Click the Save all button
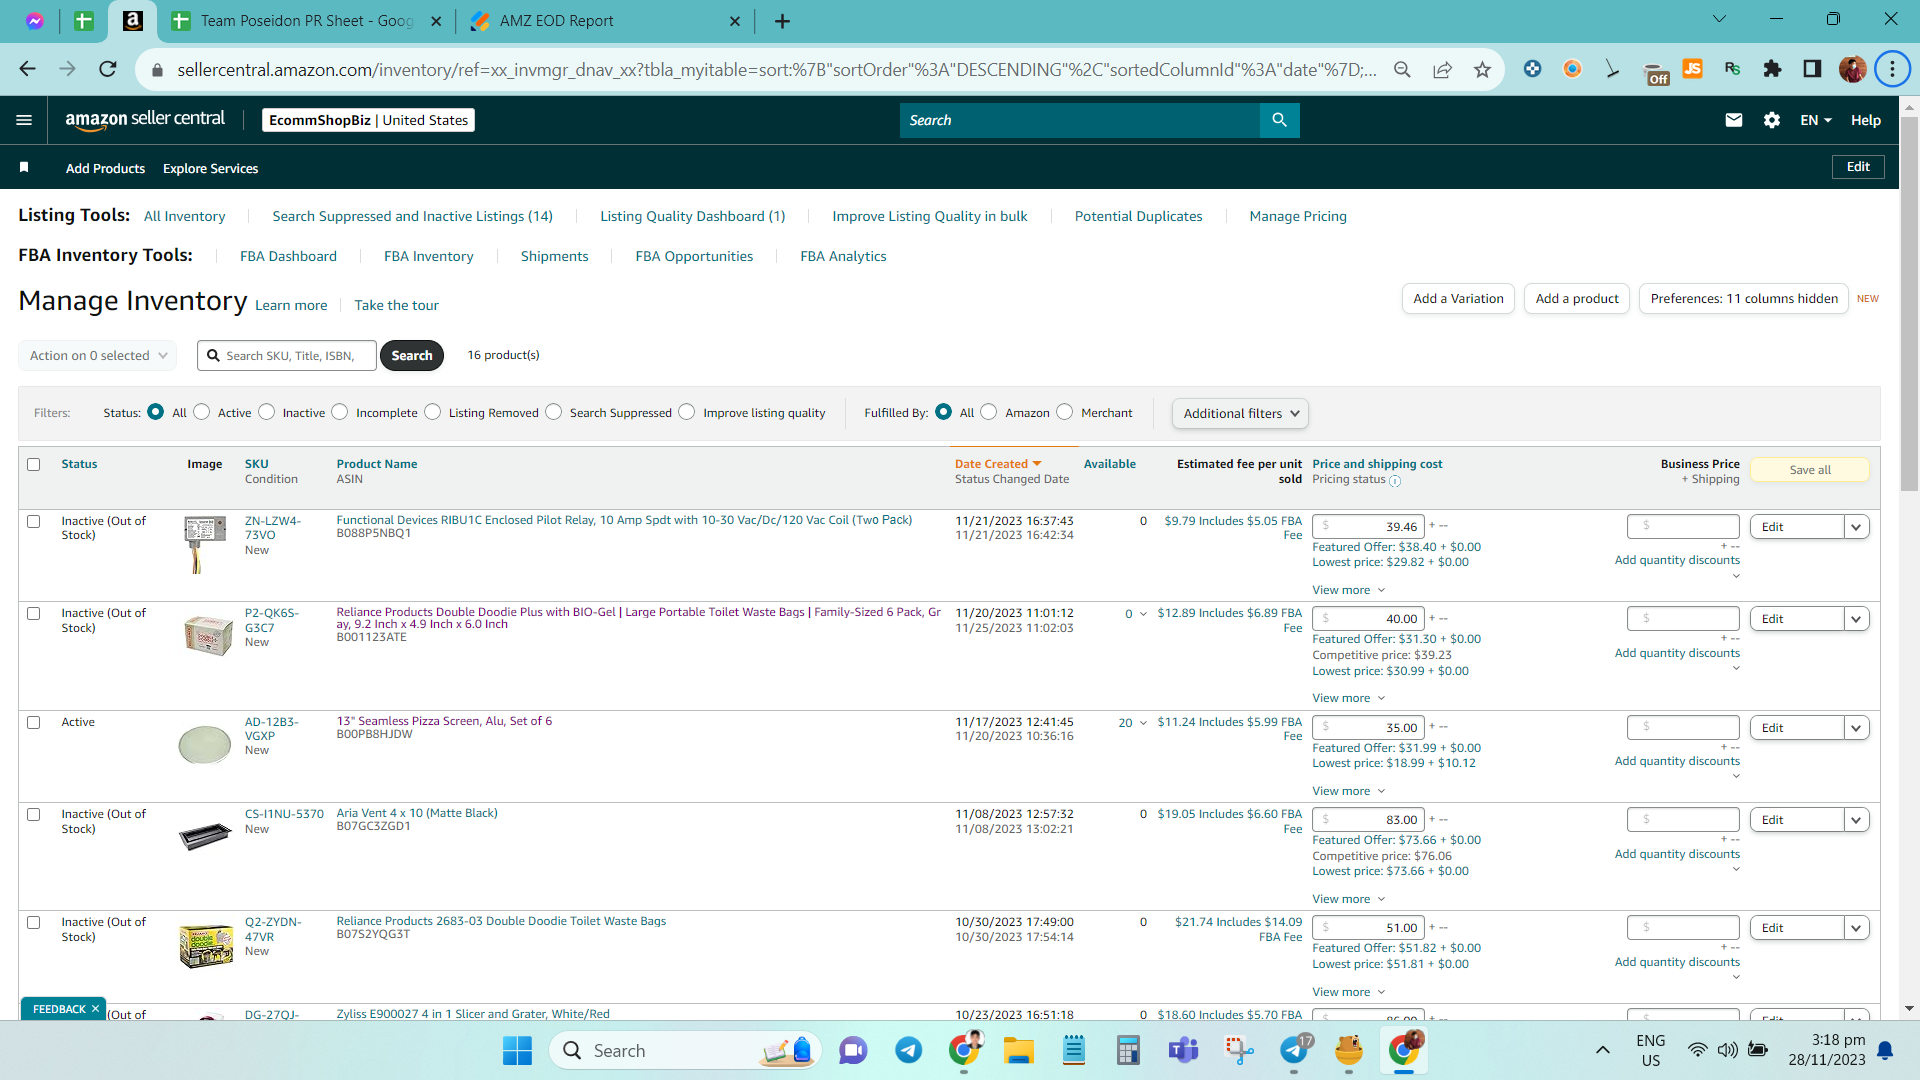Image resolution: width=1920 pixels, height=1080 pixels. [1810, 470]
